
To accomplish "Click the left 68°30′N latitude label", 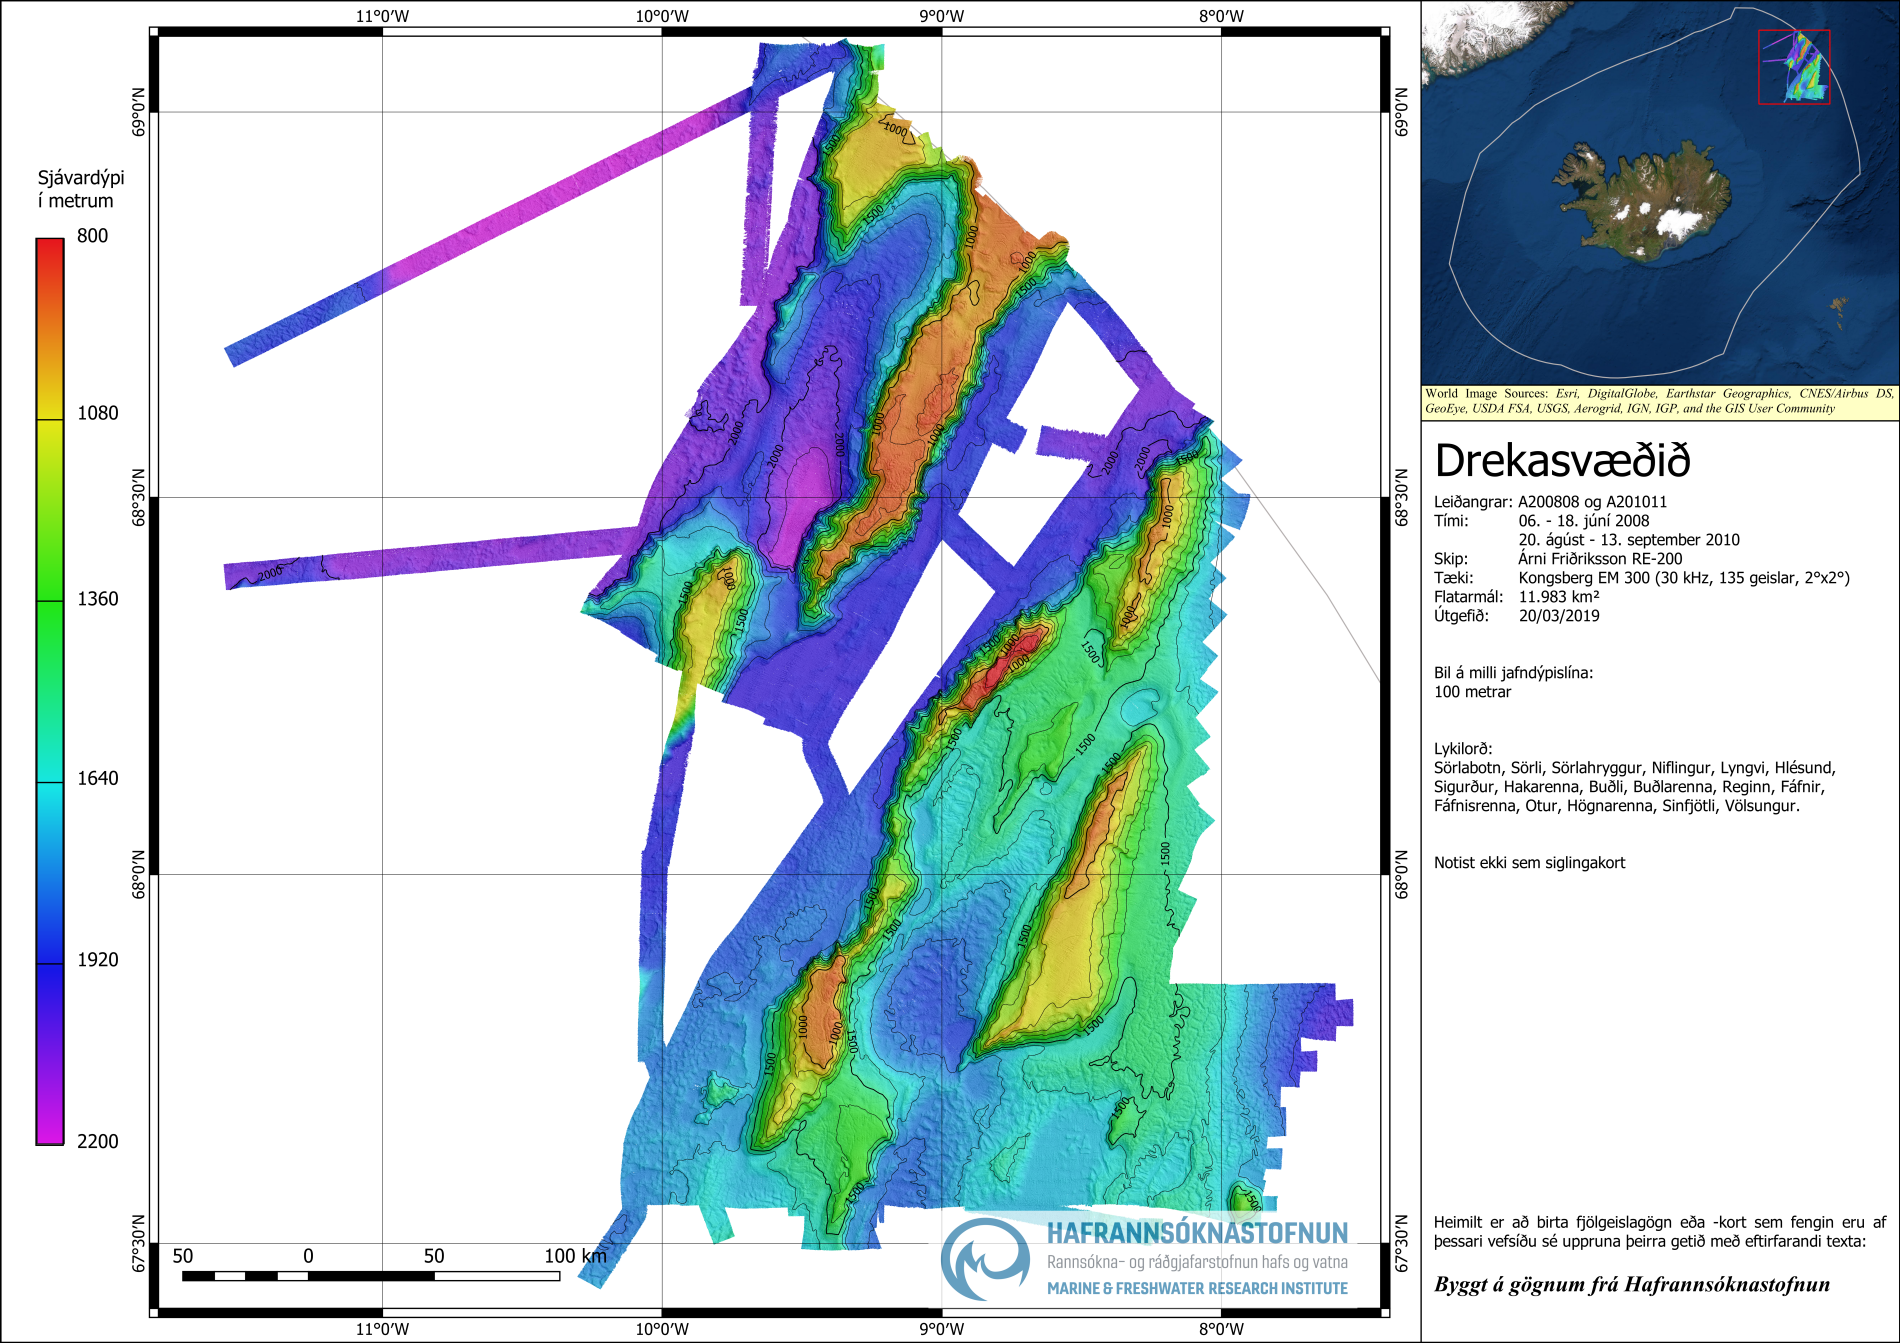I will 138,497.
